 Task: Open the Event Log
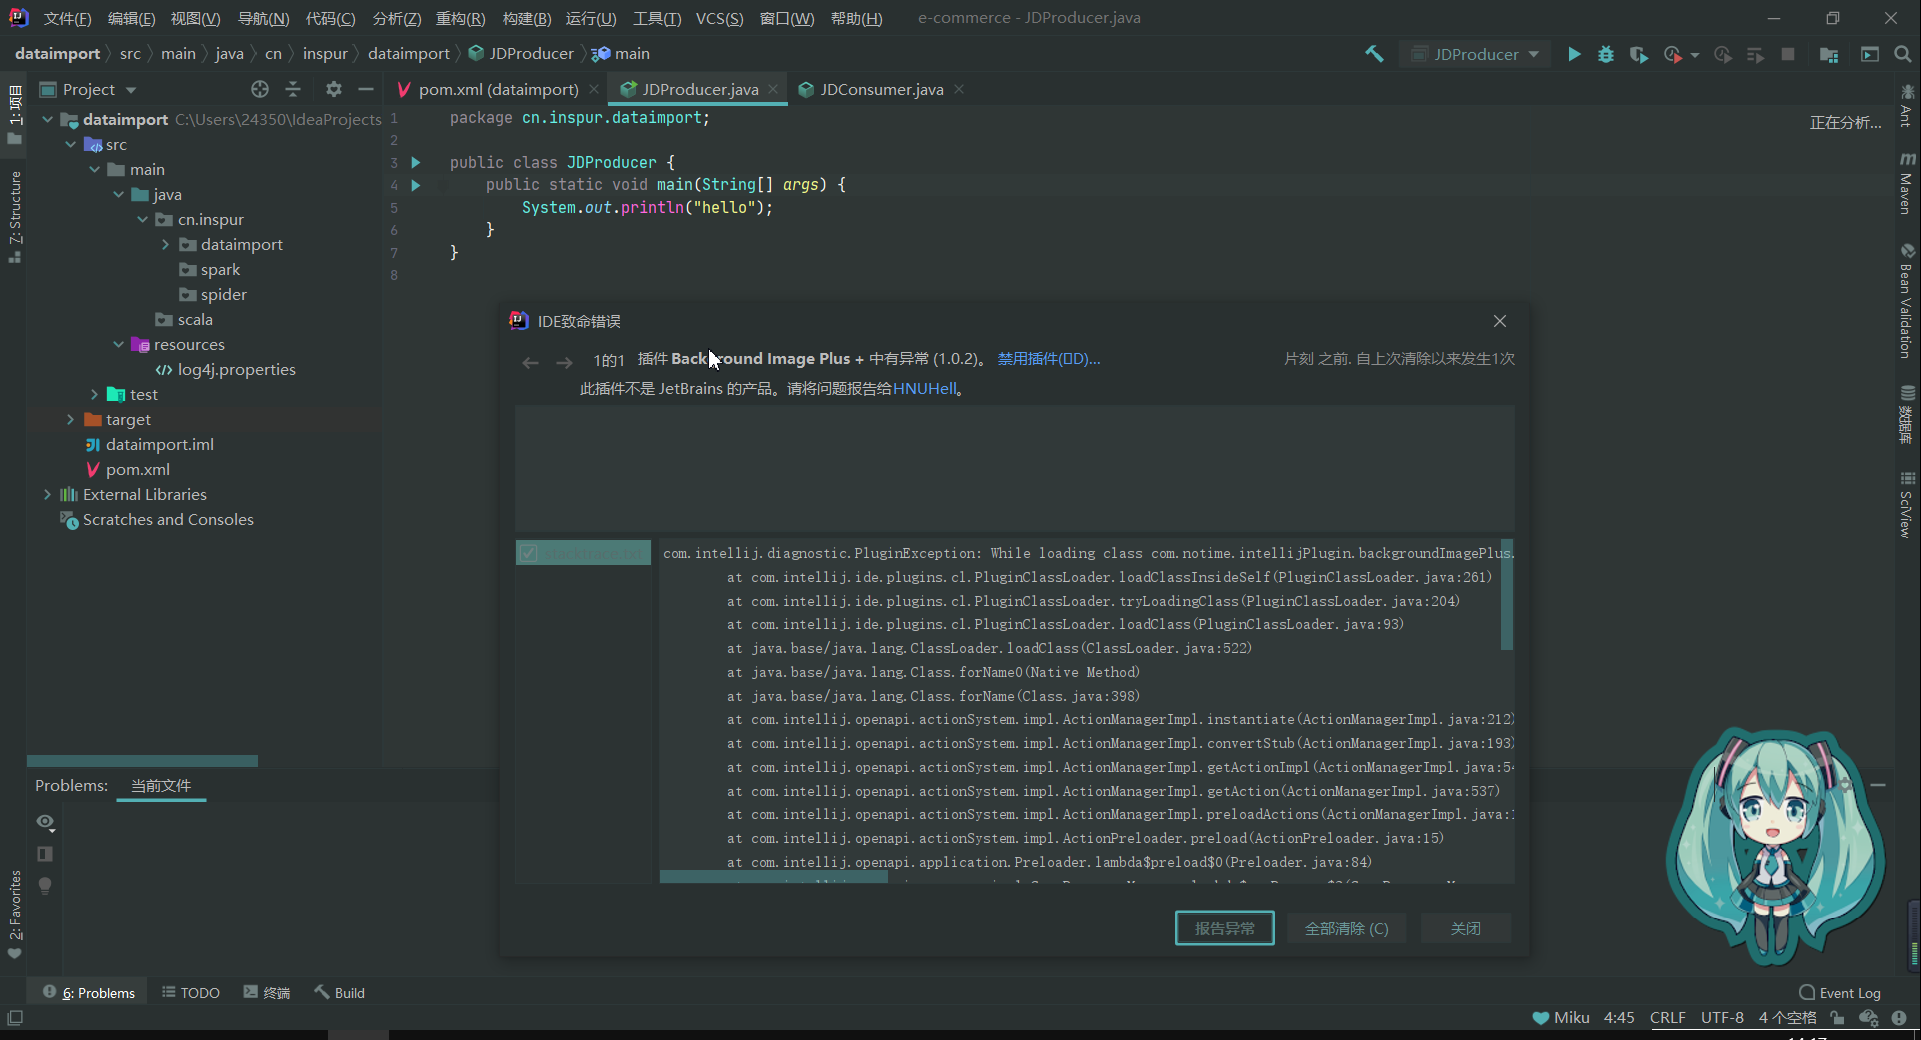[x=1847, y=992]
